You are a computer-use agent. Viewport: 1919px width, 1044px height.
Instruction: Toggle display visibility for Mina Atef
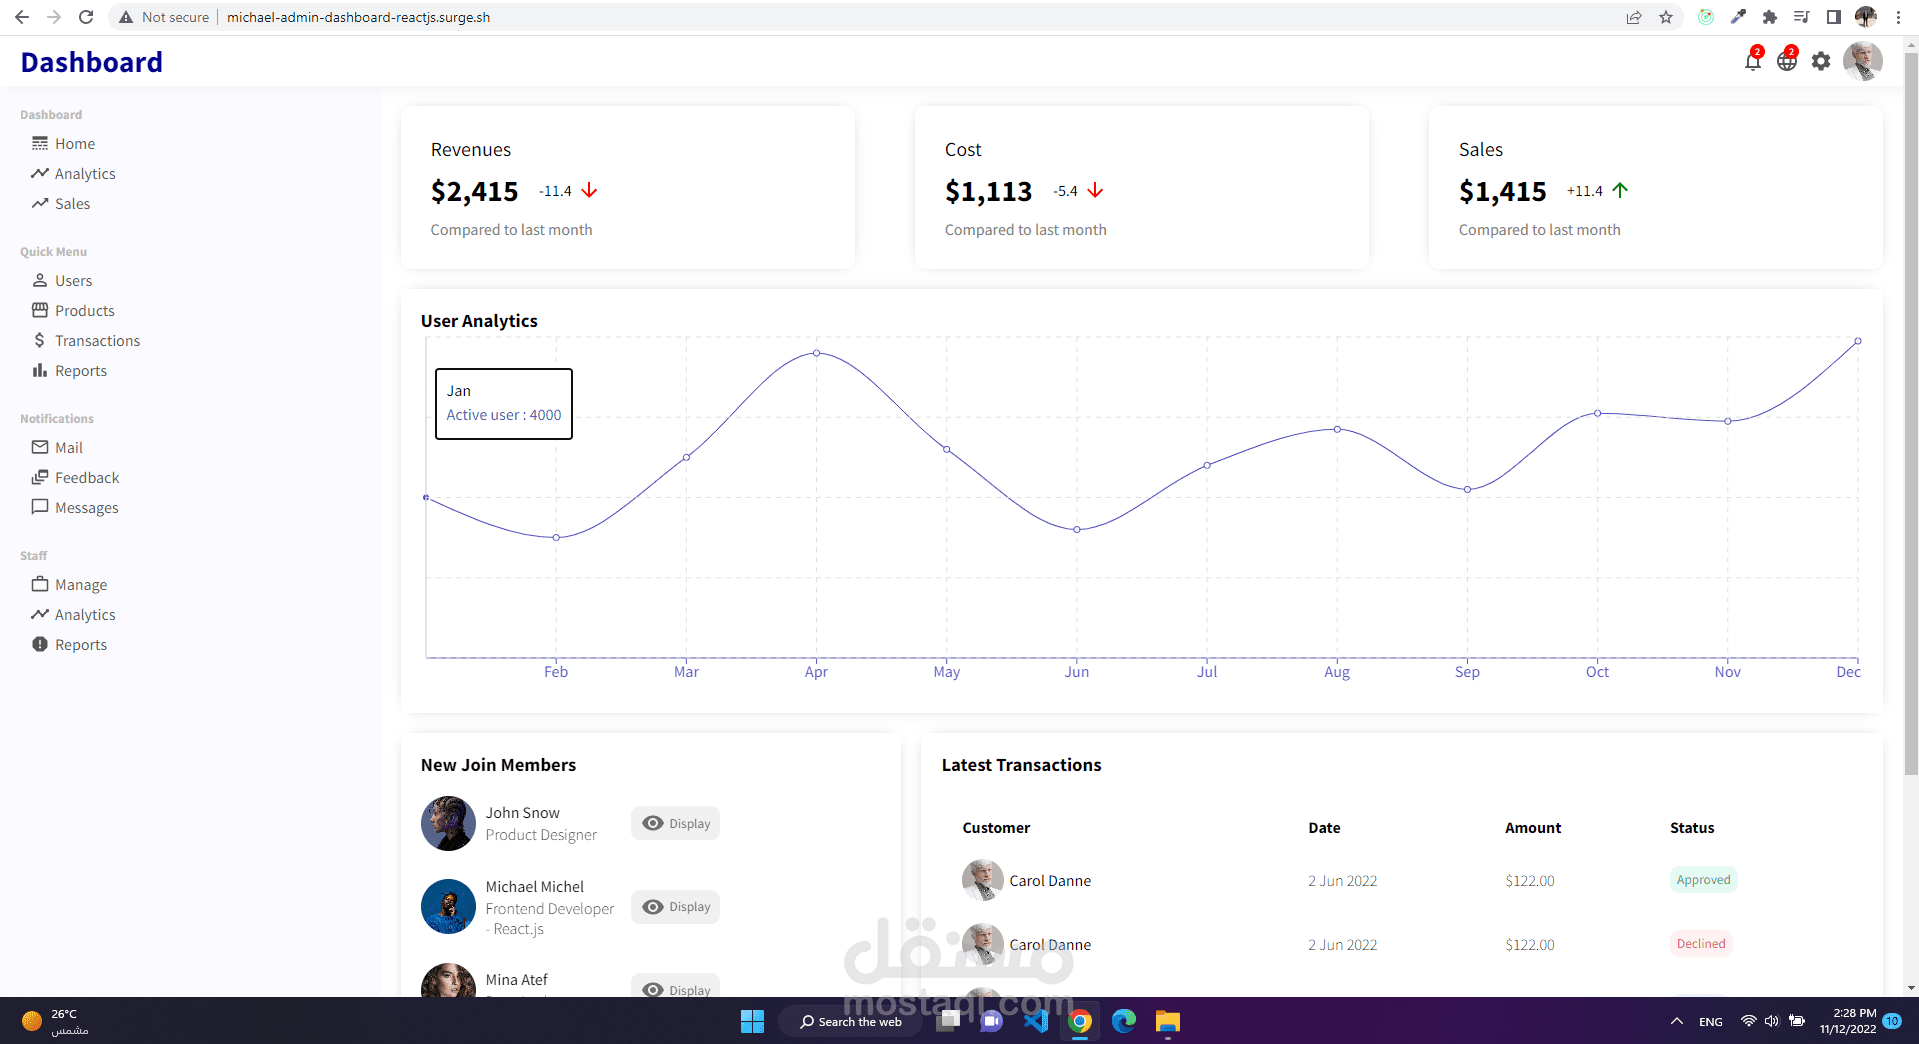[x=675, y=989]
